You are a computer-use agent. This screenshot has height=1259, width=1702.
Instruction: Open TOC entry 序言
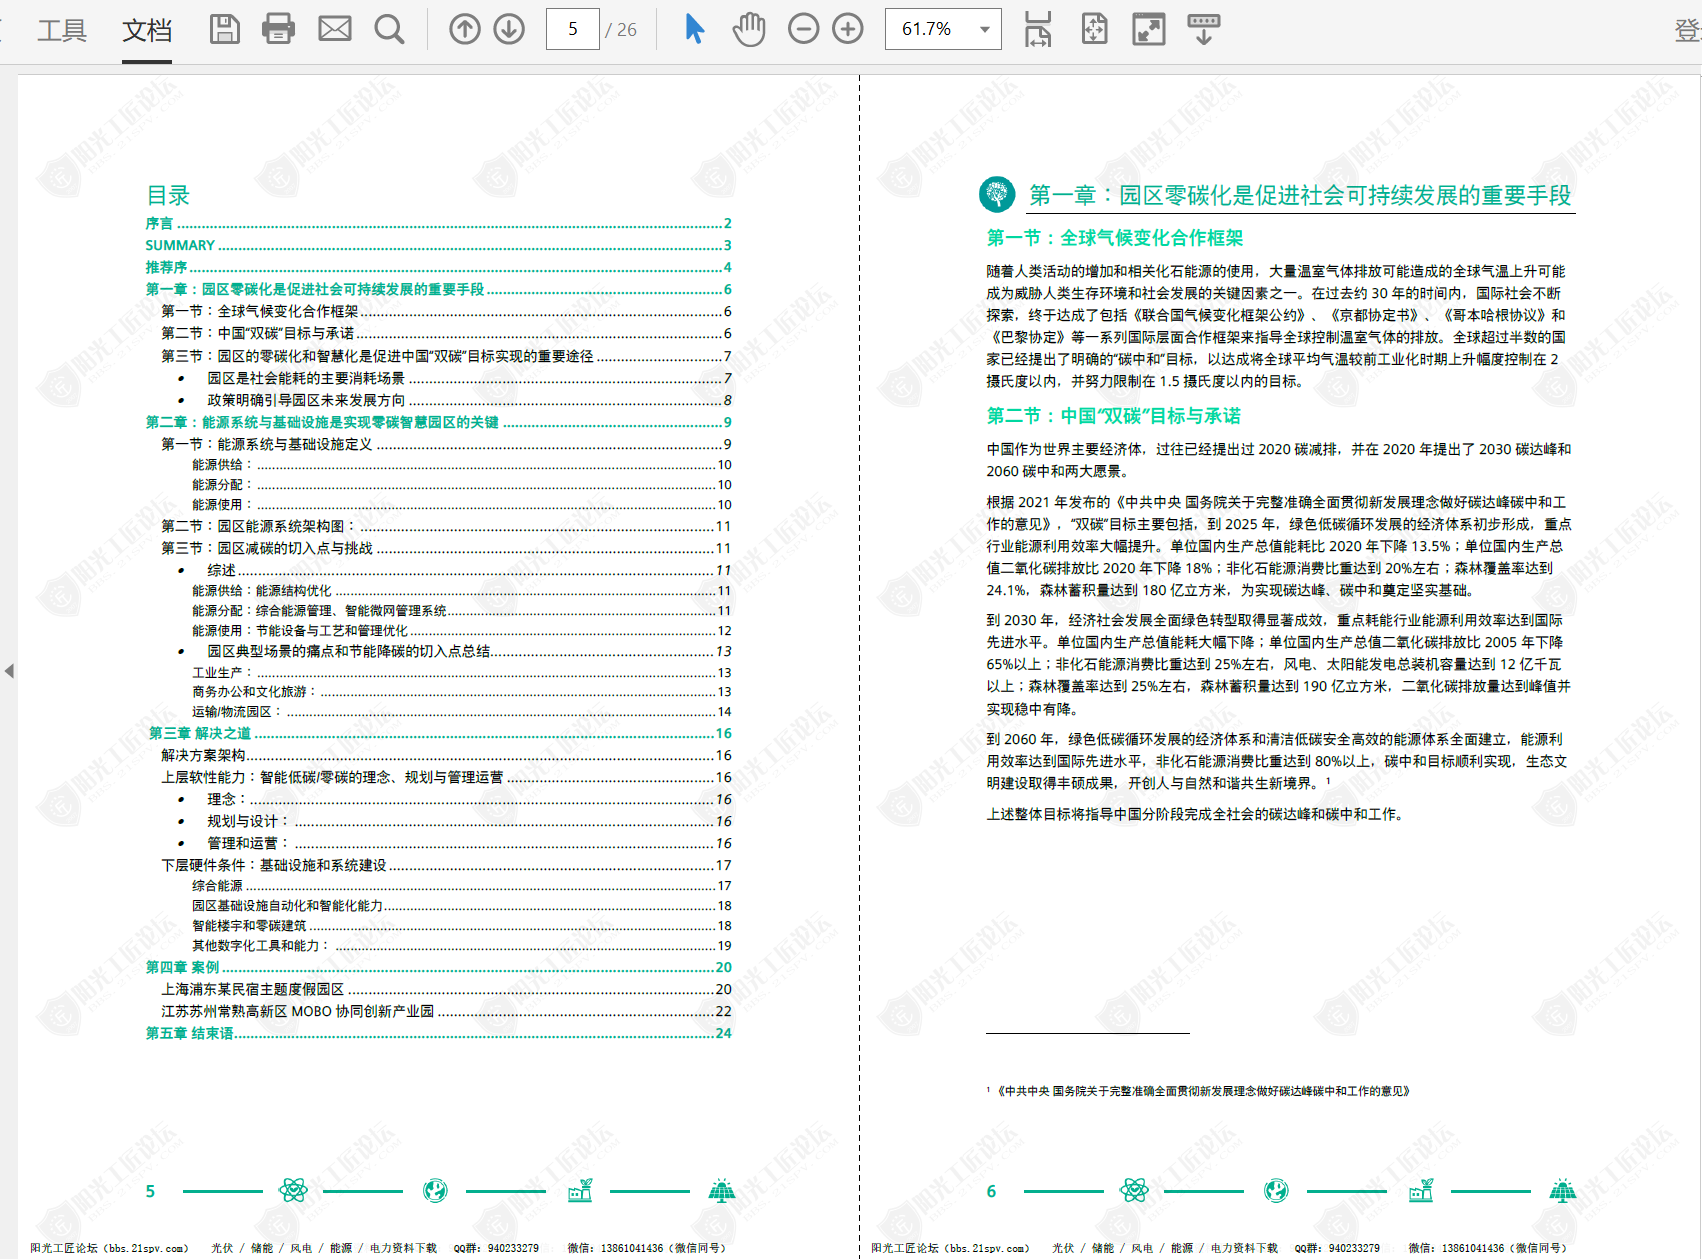tap(438, 223)
